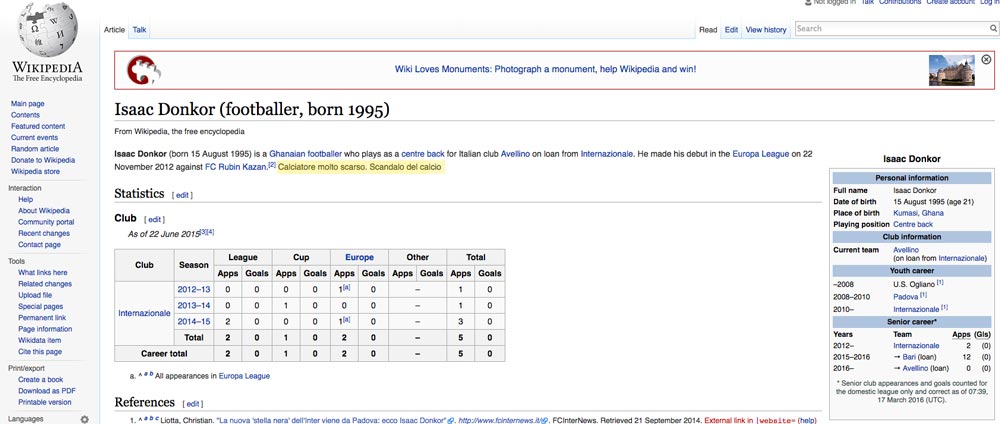The image size is (1000, 424).
Task: Click the Permanent link tool
Action: tap(41, 318)
